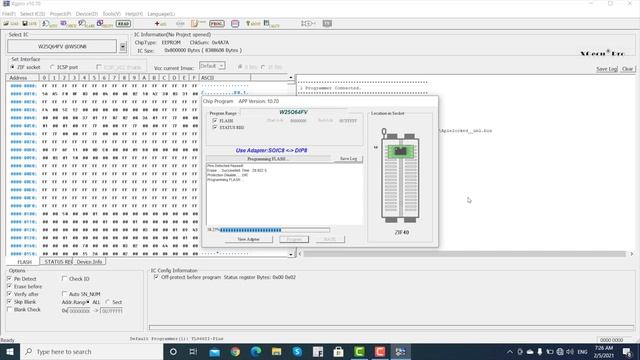Click hex view scroll down arrow
Viewport: 640px width, 360px height.
point(291,254)
